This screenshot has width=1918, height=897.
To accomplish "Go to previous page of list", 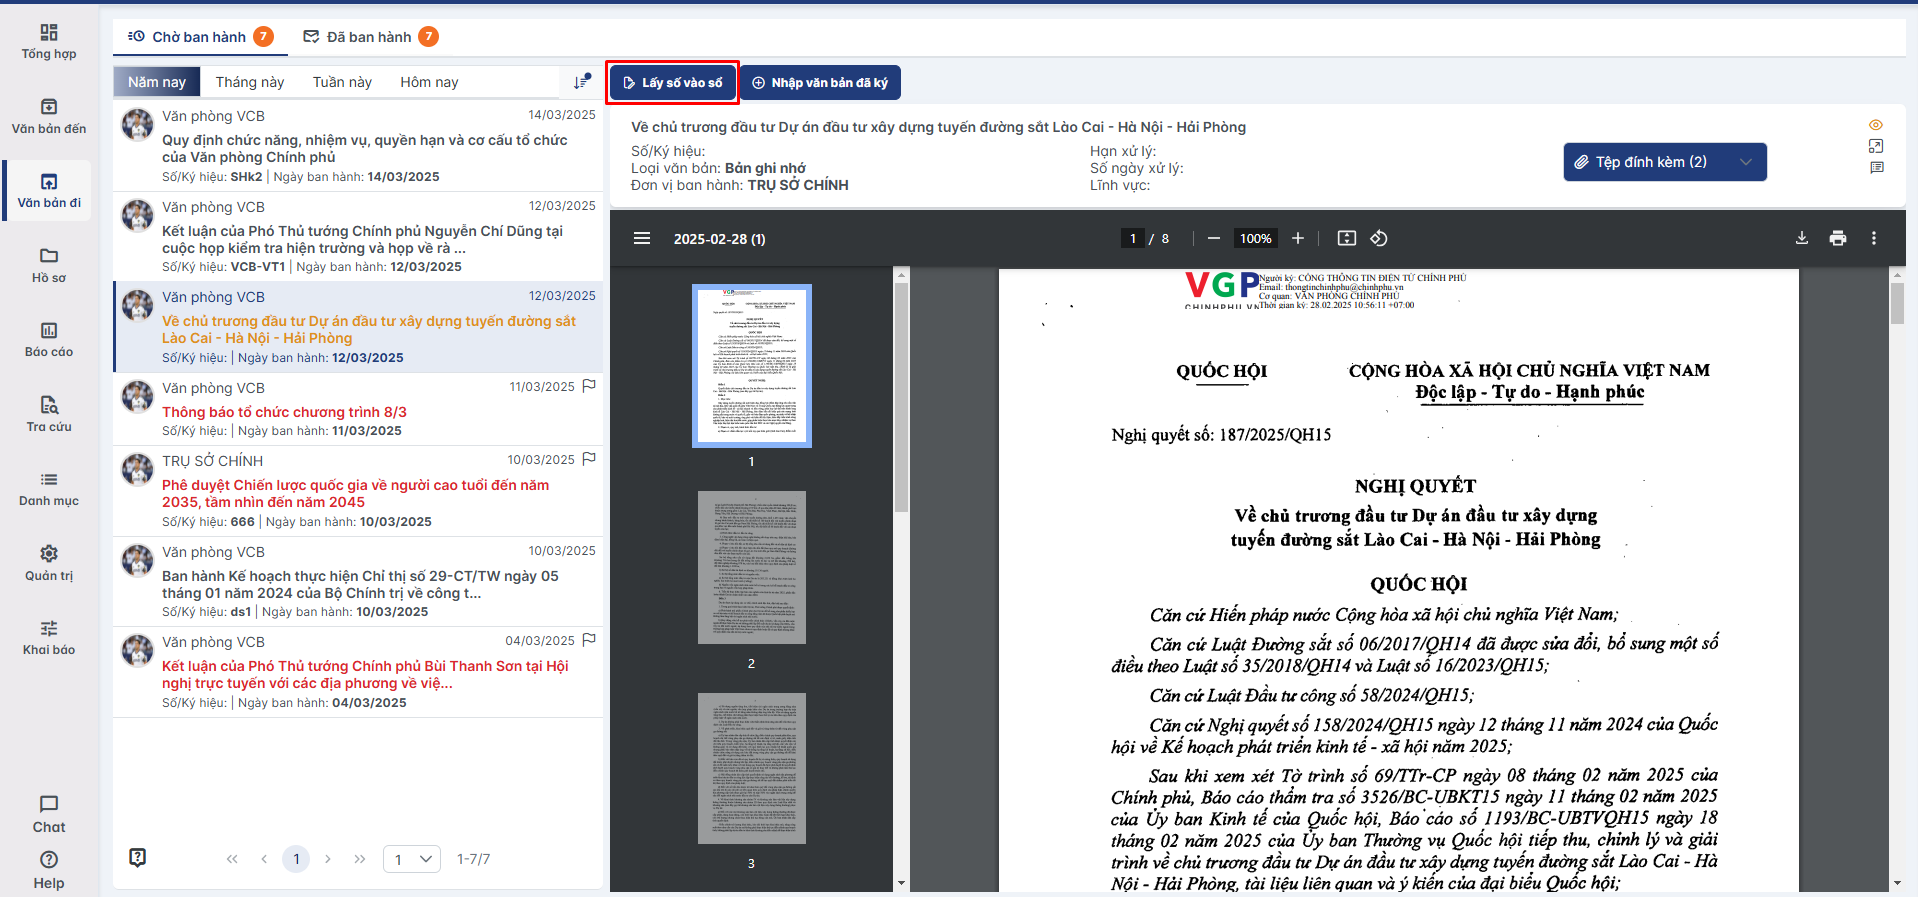I will pos(264,859).
